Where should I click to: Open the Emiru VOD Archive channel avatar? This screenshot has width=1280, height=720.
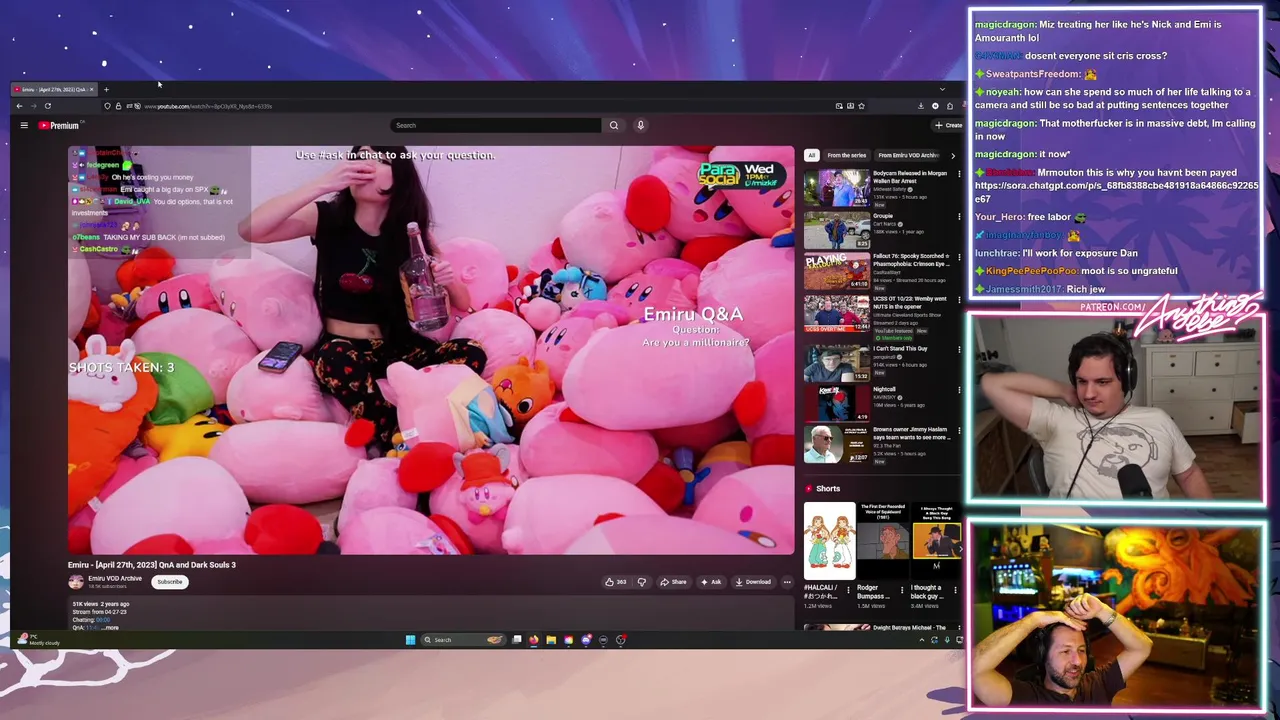(x=76, y=582)
